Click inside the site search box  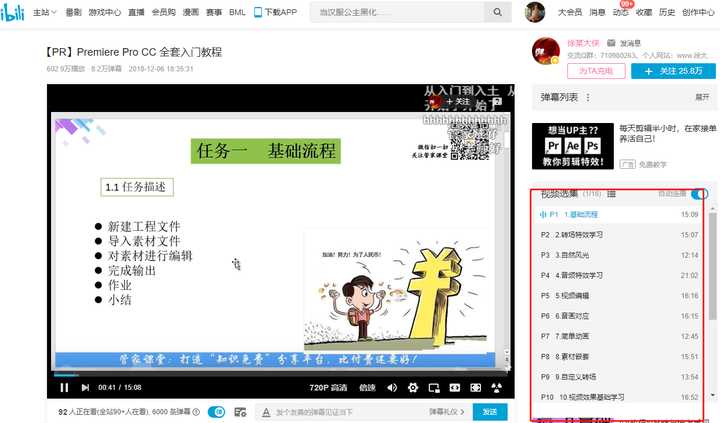[x=397, y=12]
